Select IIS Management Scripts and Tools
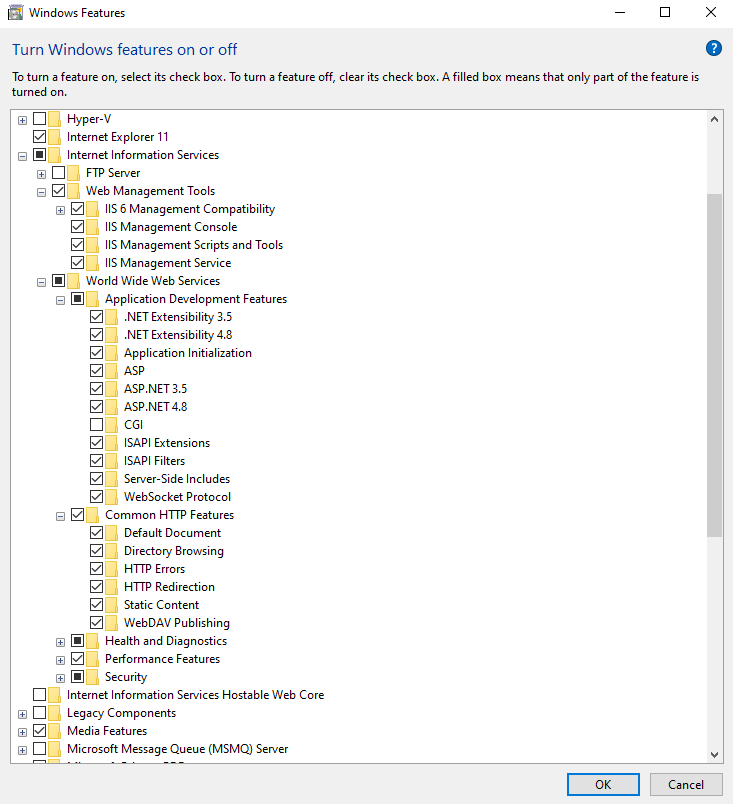Viewport: 733px width, 804px height. (x=194, y=245)
